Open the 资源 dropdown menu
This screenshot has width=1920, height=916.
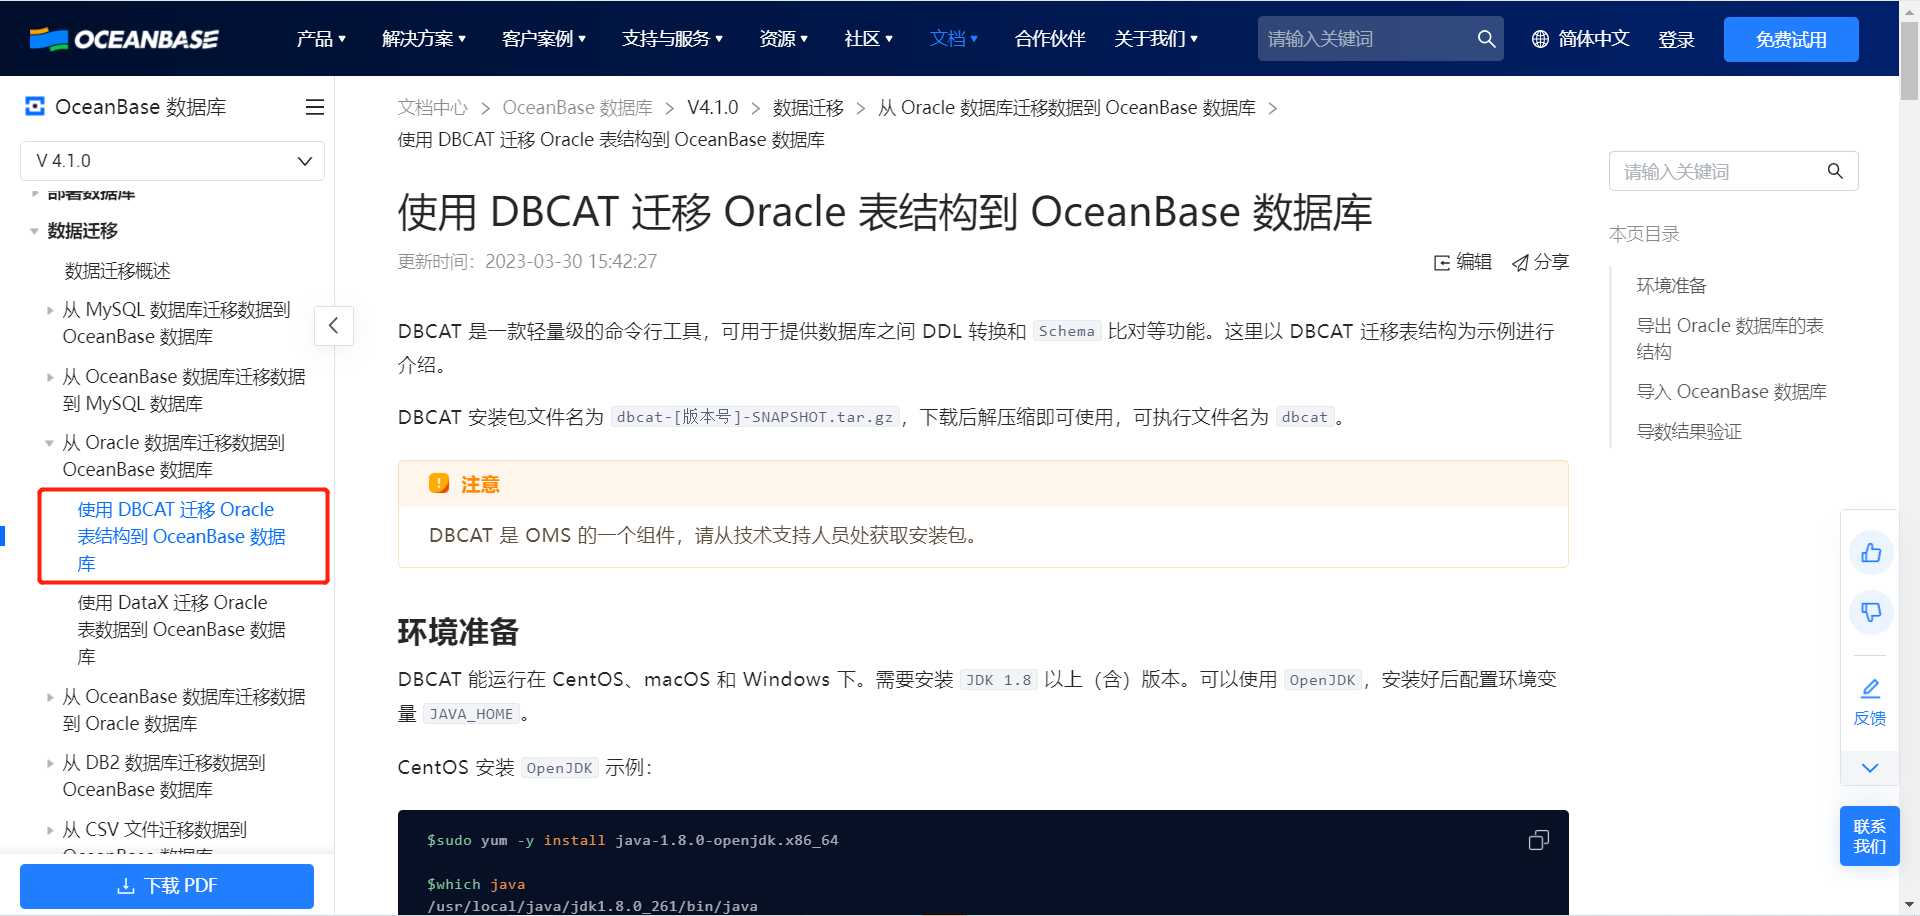784,39
